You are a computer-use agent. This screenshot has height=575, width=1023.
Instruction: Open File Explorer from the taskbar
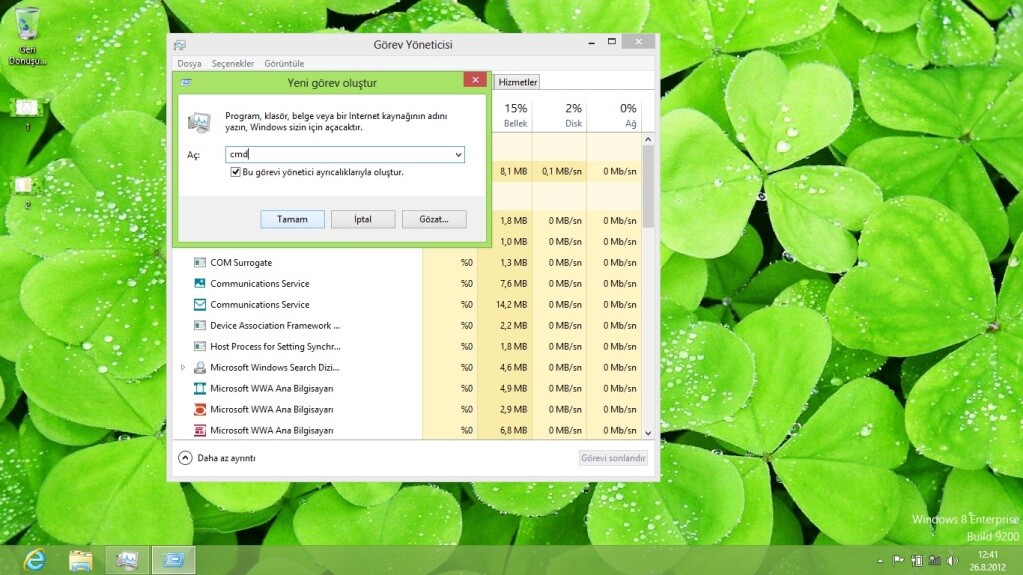click(80, 560)
